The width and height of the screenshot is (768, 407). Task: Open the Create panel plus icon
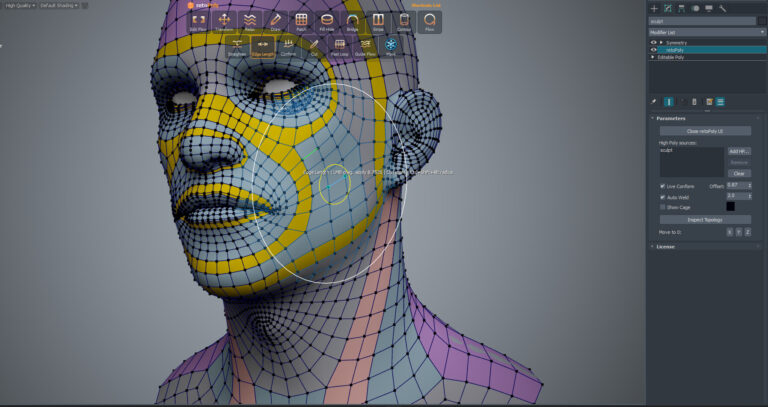tap(654, 8)
